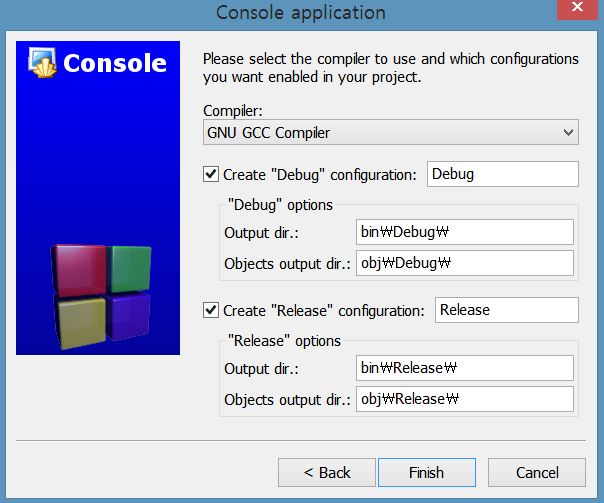Click the "Release" options group label
The width and height of the screenshot is (604, 503).
coord(284,341)
